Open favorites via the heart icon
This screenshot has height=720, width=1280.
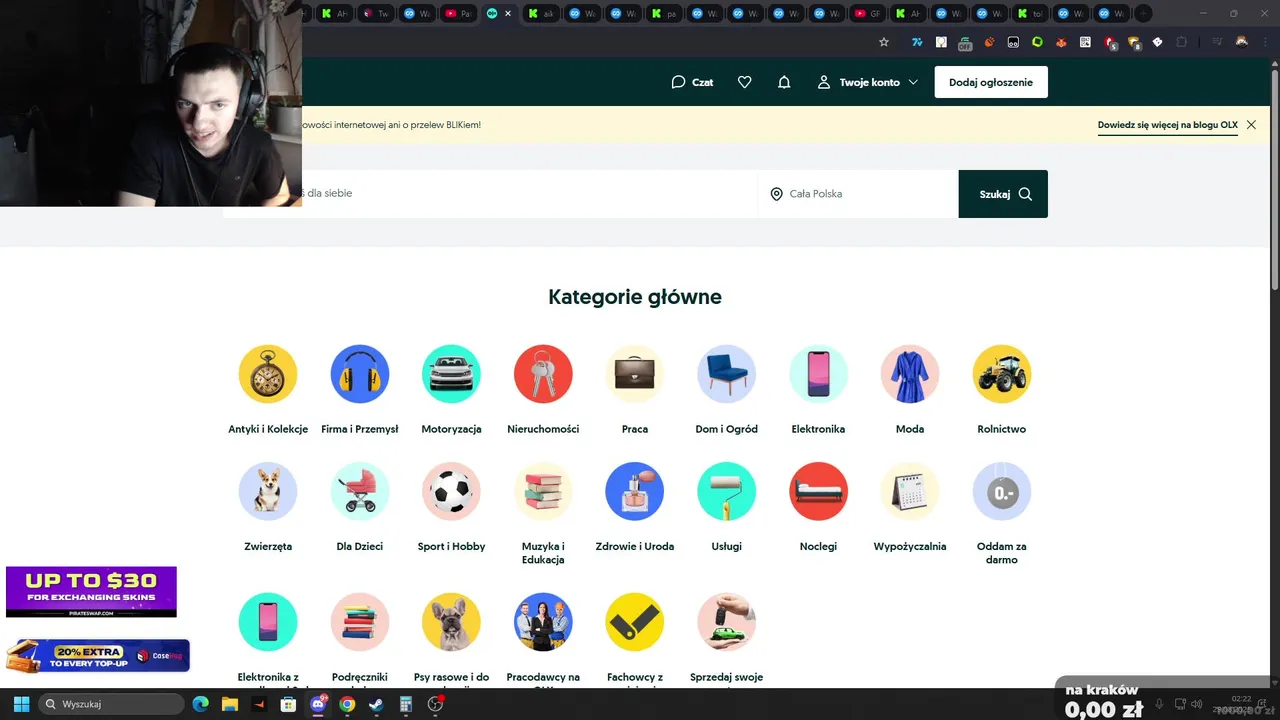tap(744, 82)
